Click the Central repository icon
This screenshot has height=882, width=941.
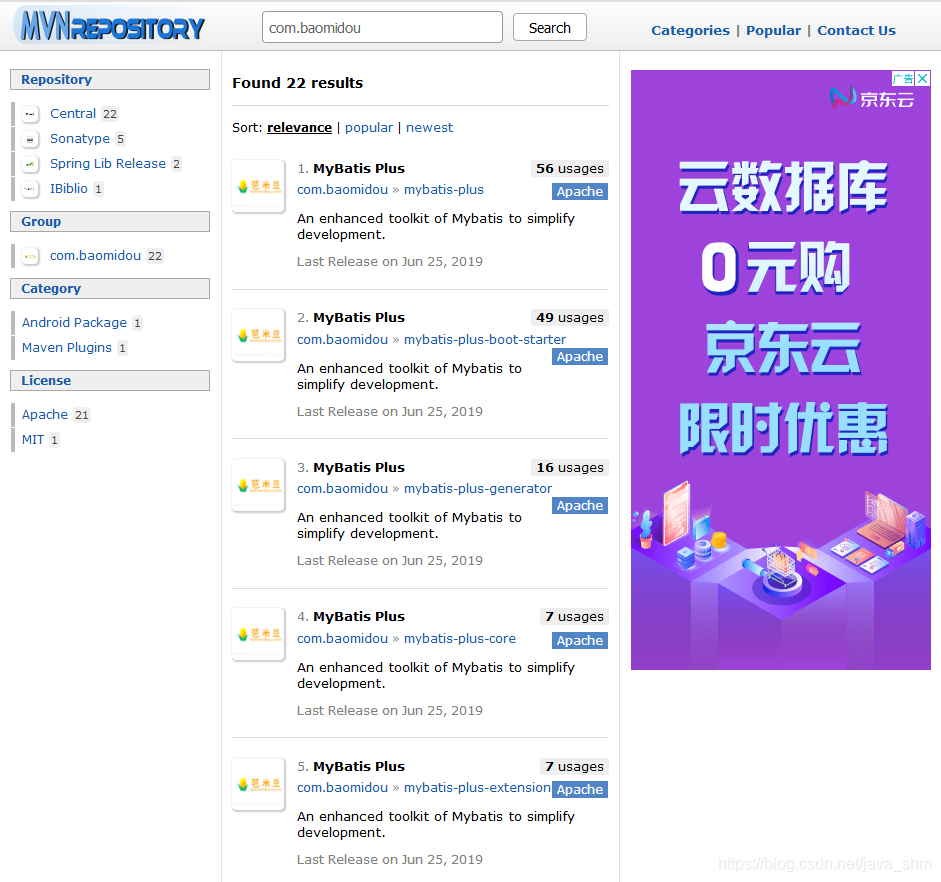pyautogui.click(x=30, y=114)
